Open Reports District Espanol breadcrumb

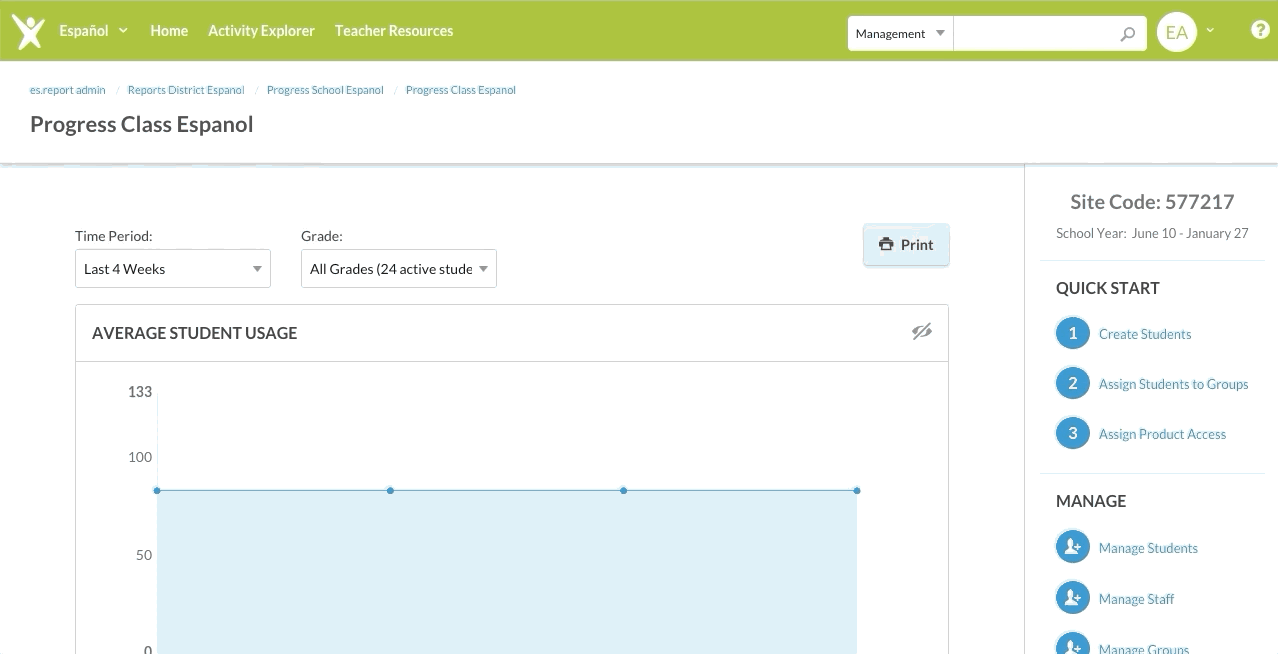tap(186, 90)
